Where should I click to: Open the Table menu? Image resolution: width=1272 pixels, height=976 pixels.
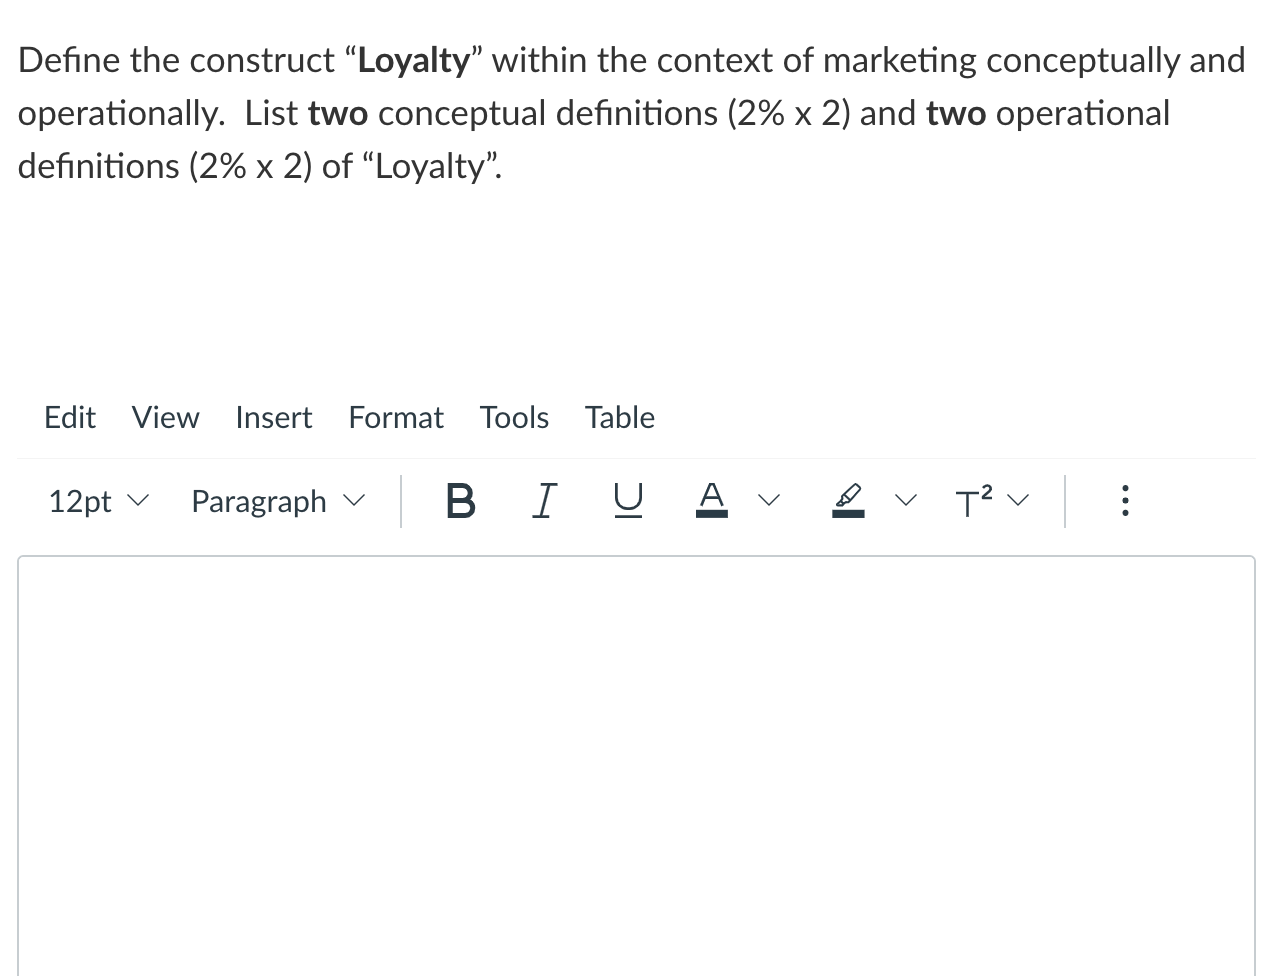click(x=619, y=417)
